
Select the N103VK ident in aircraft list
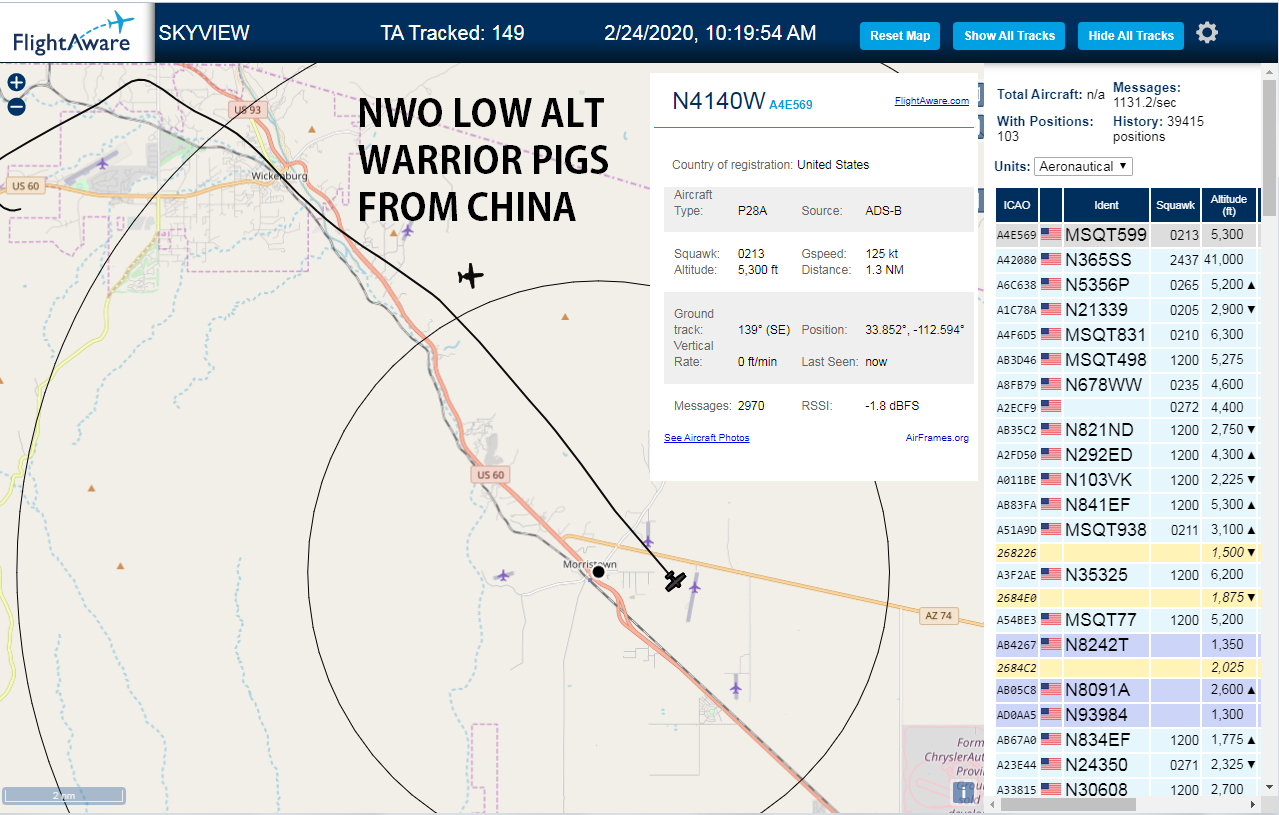pyautogui.click(x=1098, y=480)
